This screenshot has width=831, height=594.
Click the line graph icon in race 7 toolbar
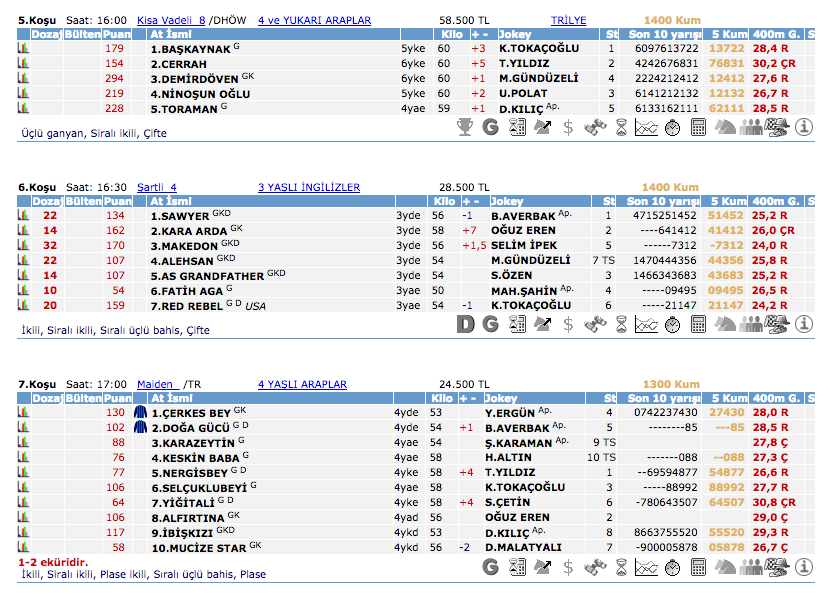pyautogui.click(x=647, y=567)
